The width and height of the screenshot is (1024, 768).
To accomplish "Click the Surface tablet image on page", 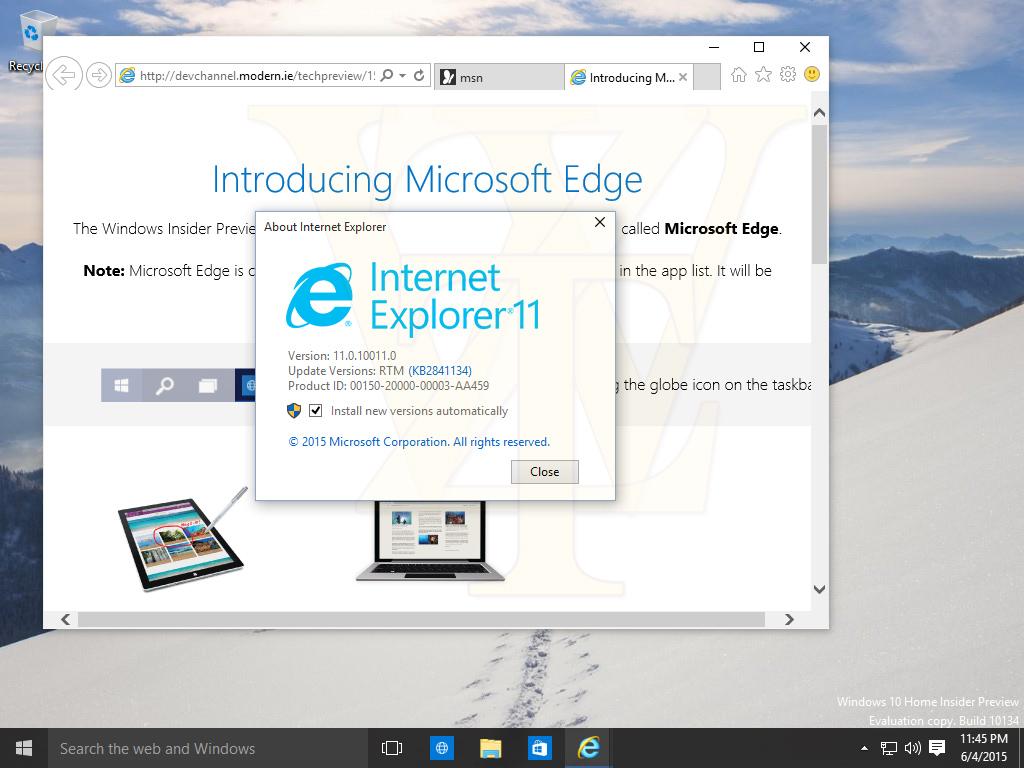I will [184, 539].
